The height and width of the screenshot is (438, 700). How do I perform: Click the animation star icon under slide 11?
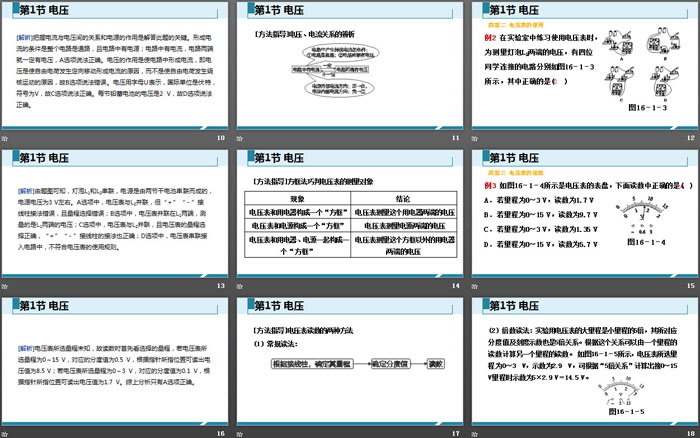tap(240, 138)
